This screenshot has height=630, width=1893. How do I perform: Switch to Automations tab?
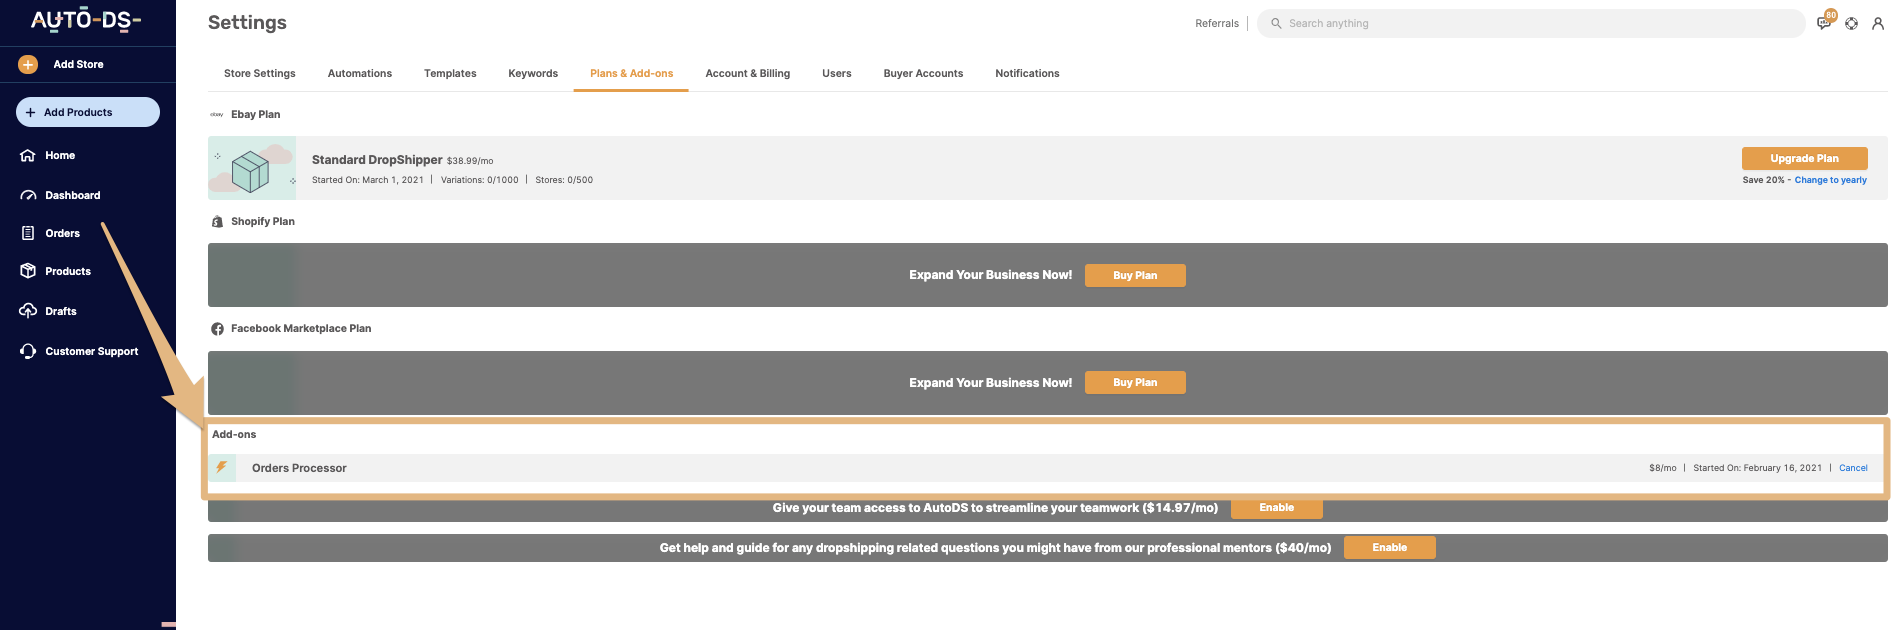click(x=360, y=73)
